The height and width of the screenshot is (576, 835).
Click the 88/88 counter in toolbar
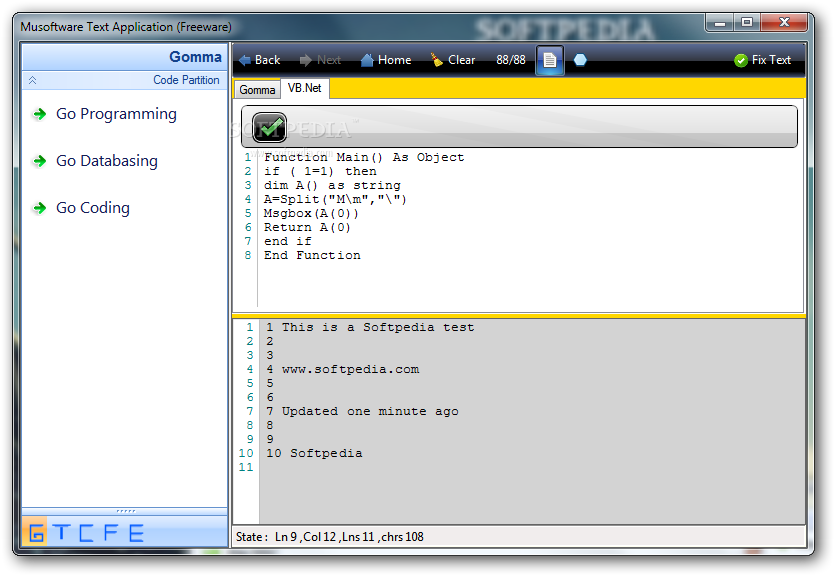coord(511,60)
